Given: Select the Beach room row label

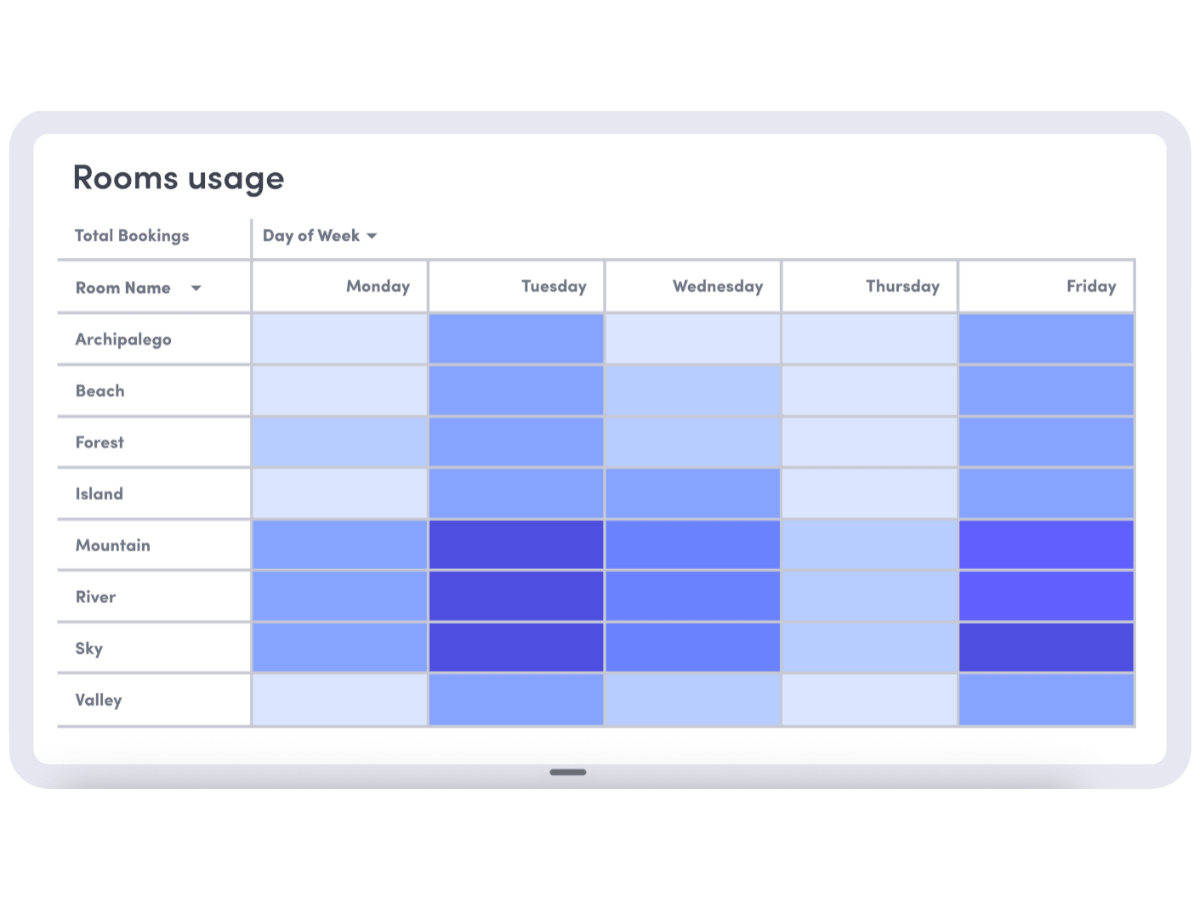Looking at the screenshot, I should coord(100,391).
